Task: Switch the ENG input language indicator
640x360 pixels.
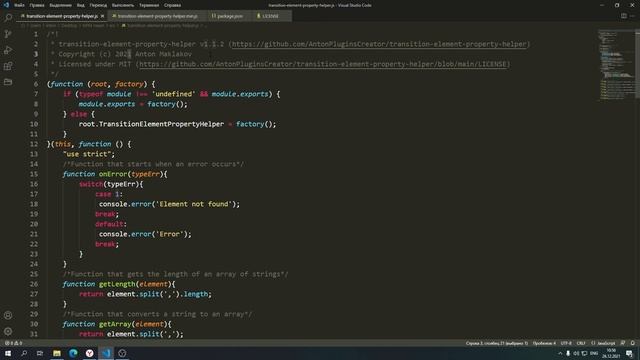Action: pos(594,353)
